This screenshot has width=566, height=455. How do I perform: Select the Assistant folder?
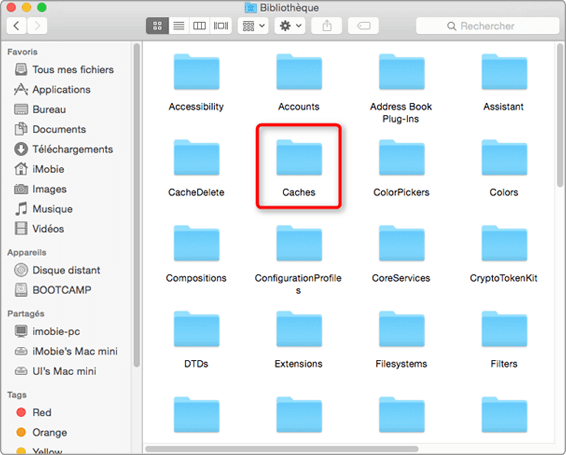point(504,82)
